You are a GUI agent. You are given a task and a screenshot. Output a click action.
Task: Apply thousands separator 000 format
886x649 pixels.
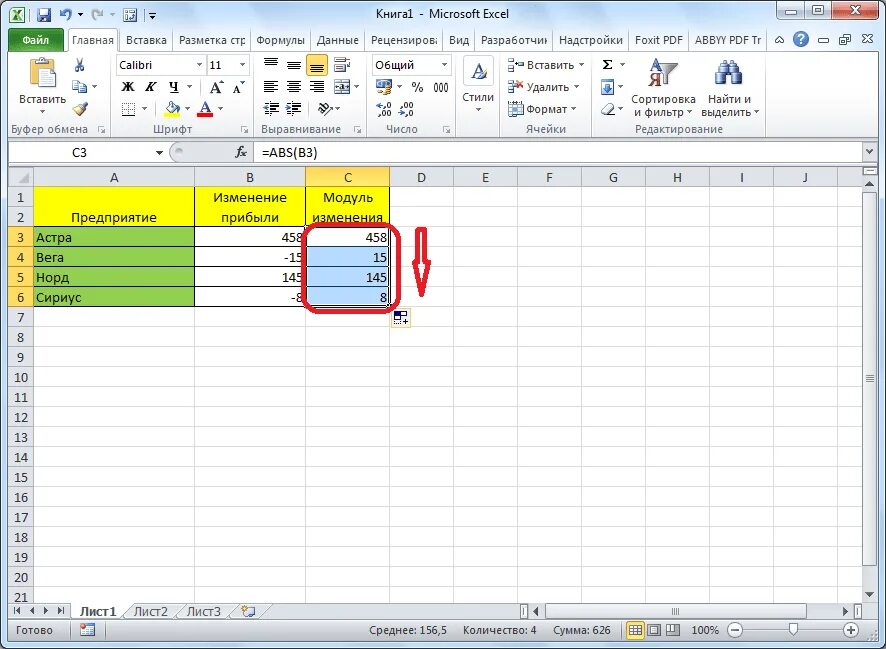pos(441,87)
